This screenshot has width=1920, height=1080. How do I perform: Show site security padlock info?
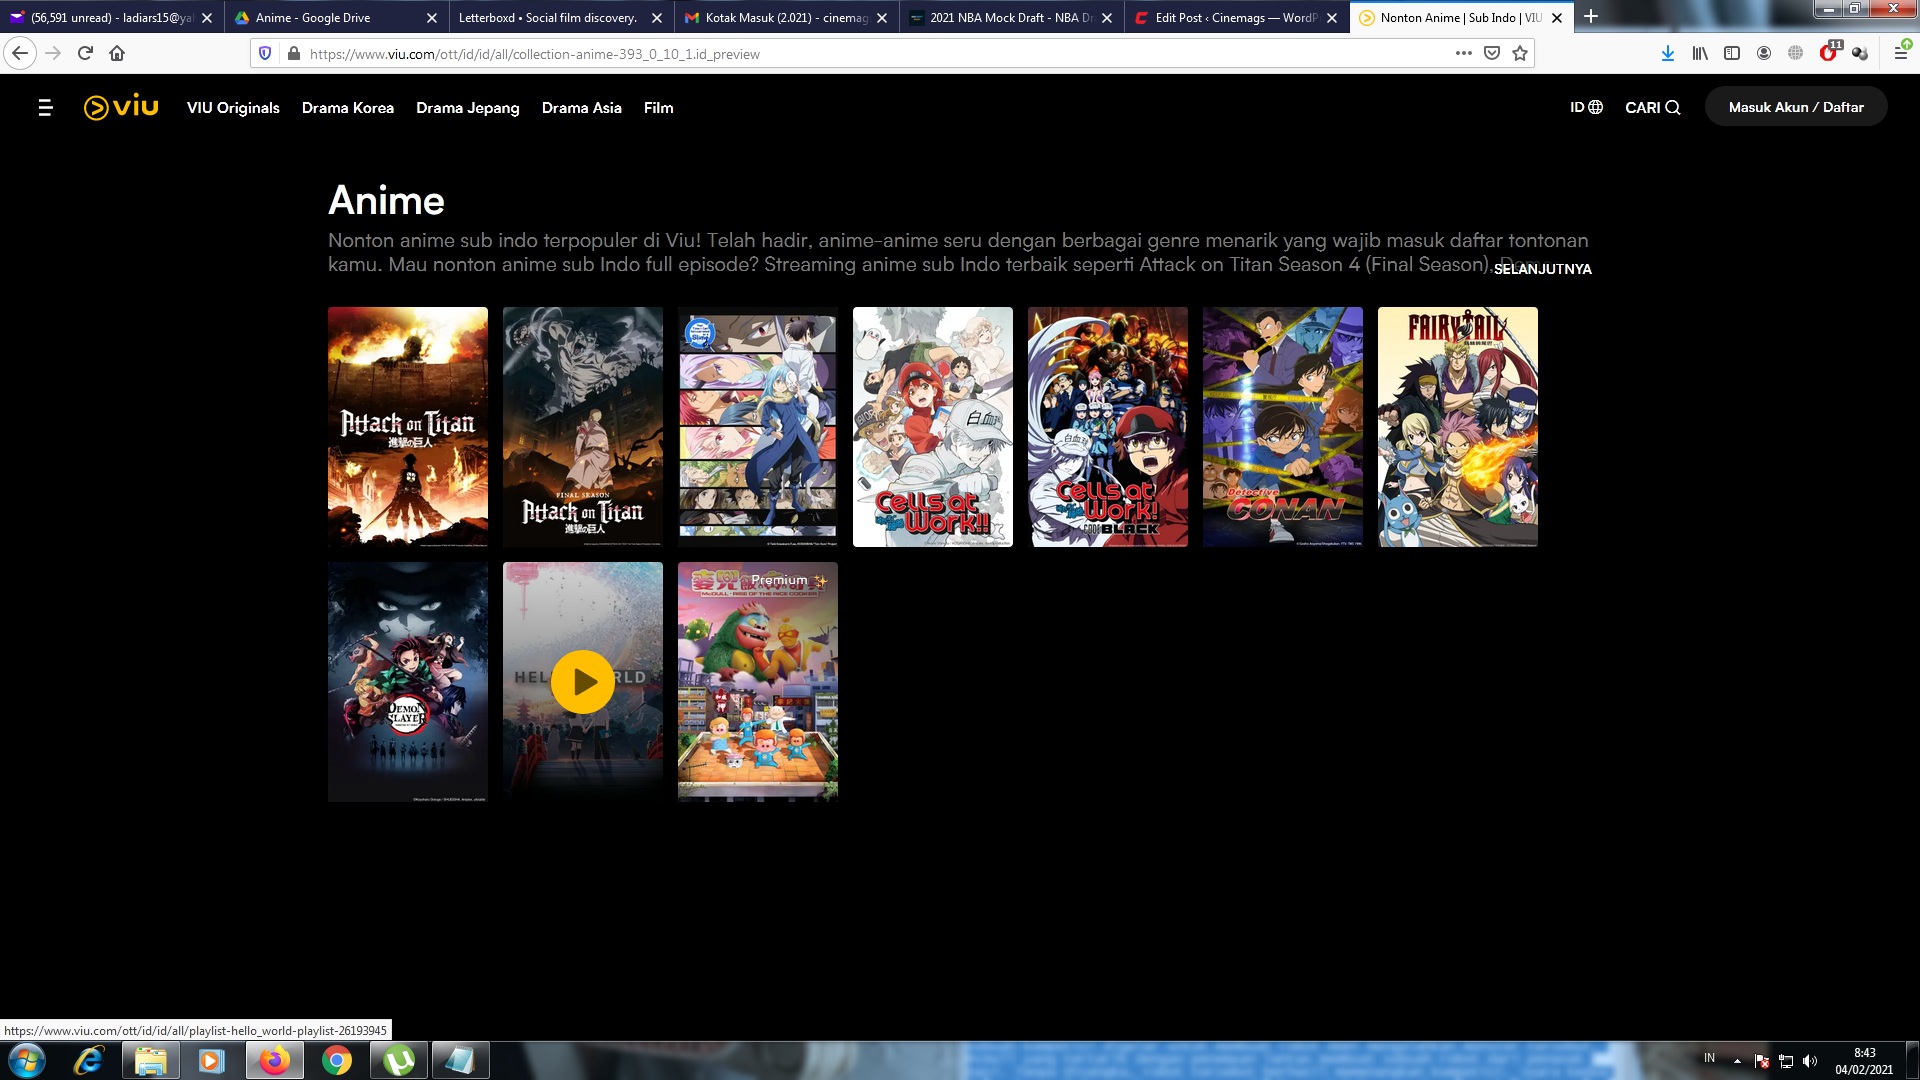293,53
